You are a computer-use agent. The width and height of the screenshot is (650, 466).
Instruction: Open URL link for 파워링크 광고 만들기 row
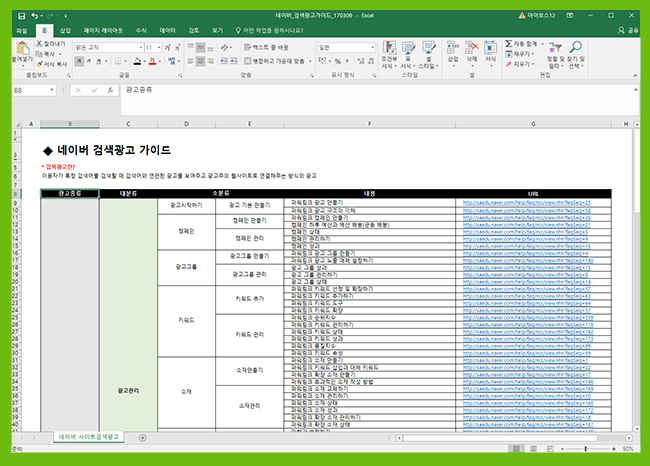point(526,203)
